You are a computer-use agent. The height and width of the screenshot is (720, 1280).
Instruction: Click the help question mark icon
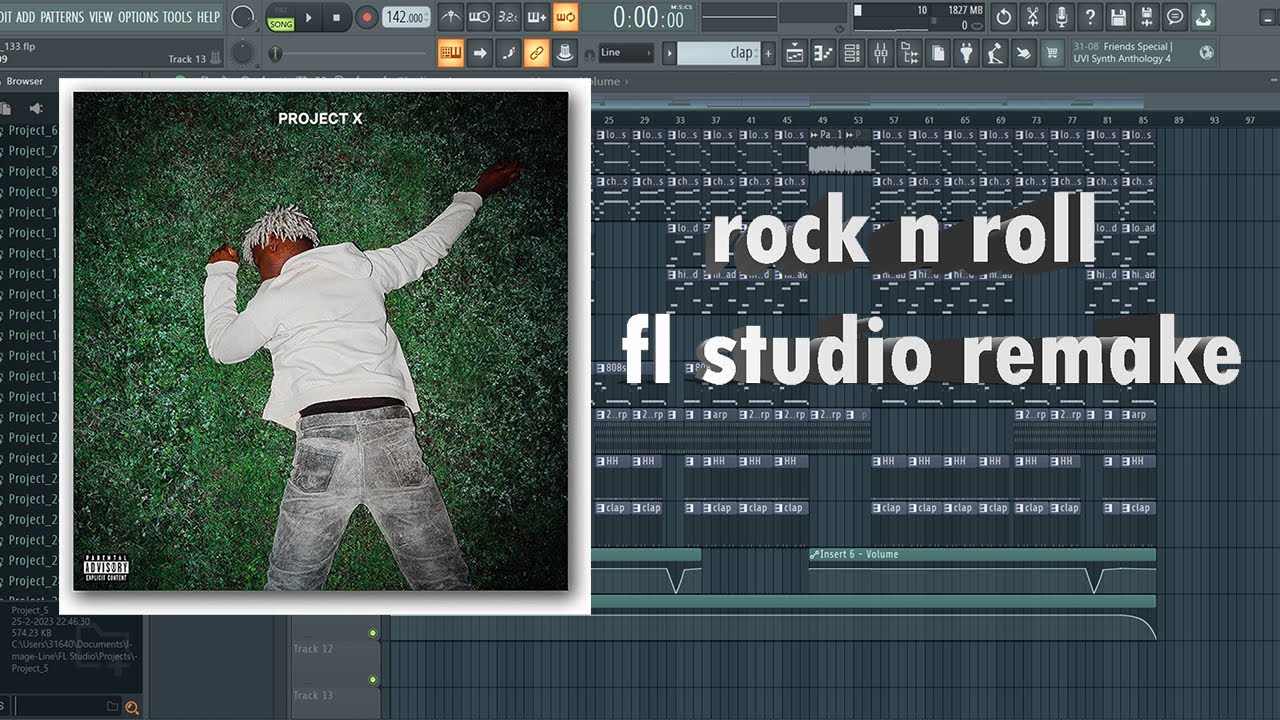(1090, 17)
